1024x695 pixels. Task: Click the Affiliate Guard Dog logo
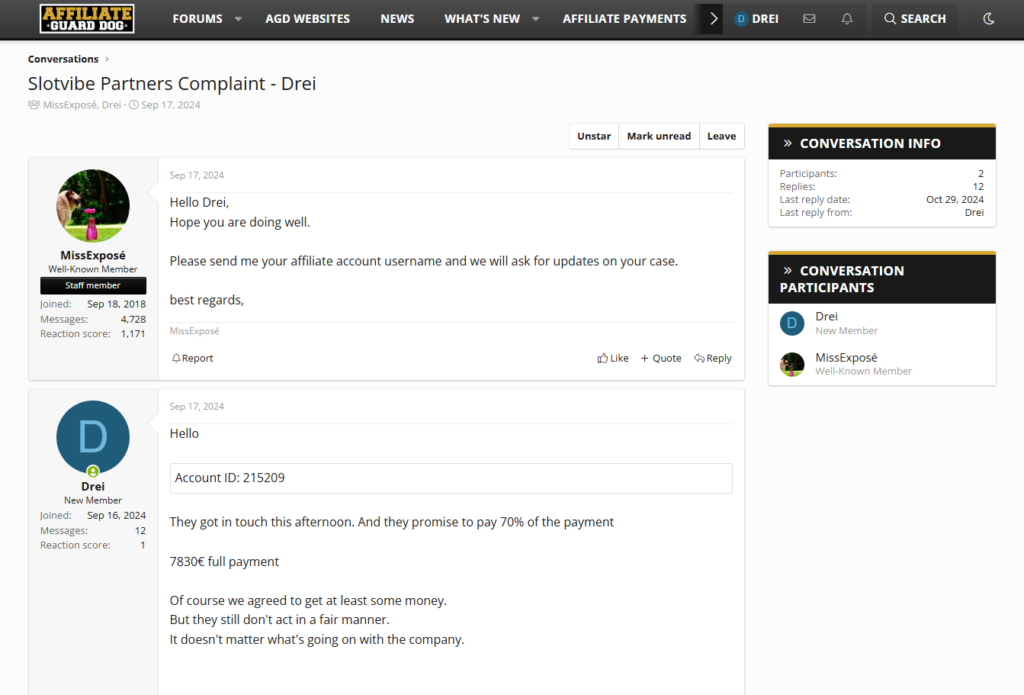click(x=87, y=18)
